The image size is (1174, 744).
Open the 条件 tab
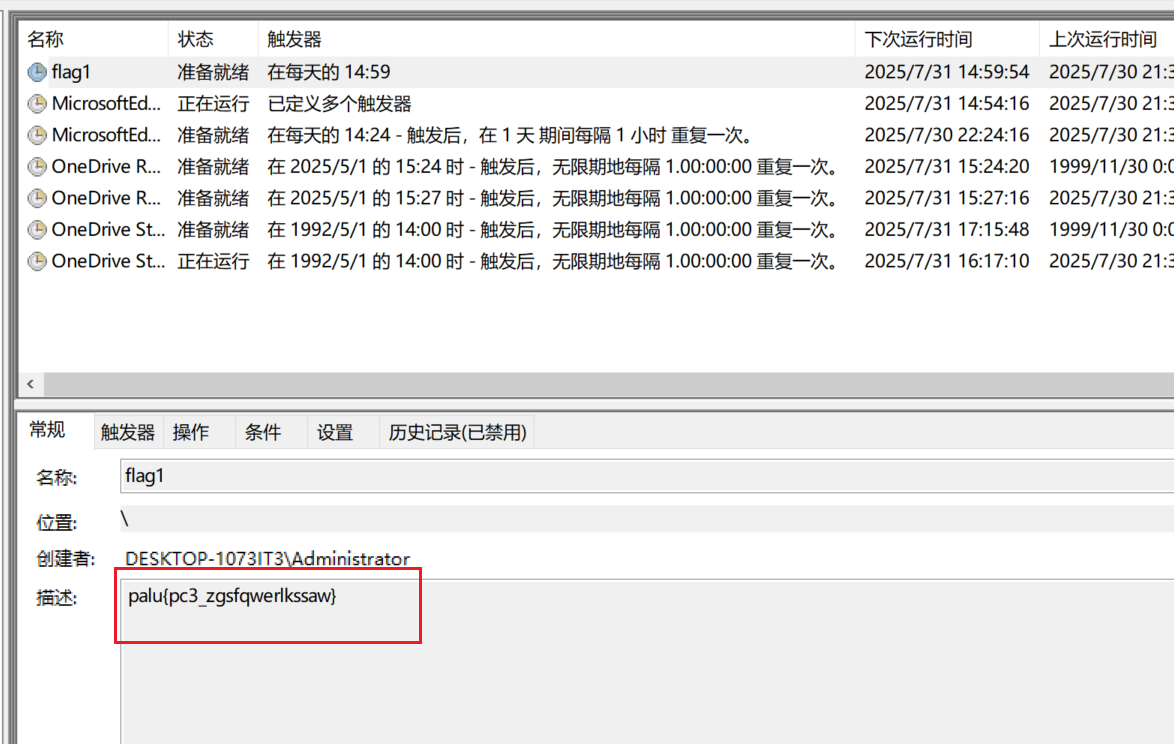point(263,432)
